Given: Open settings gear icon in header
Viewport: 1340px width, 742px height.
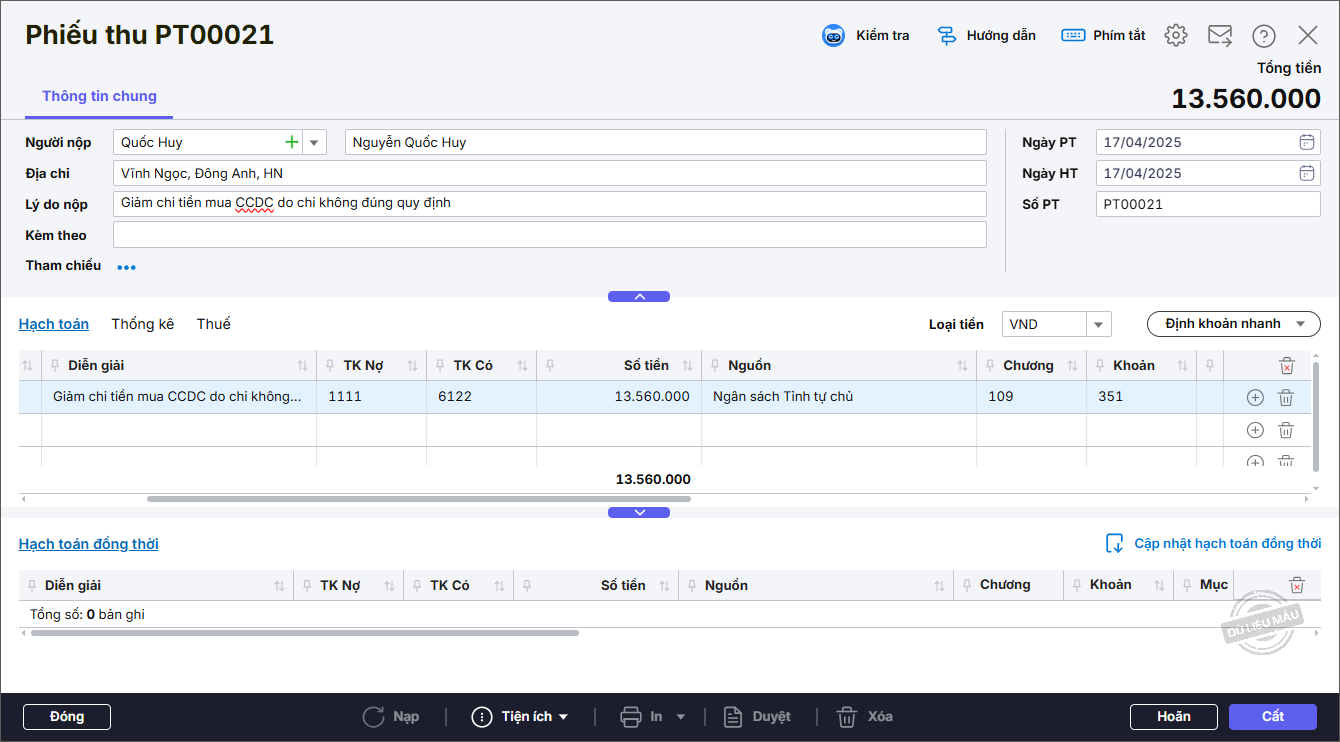Looking at the screenshot, I should coord(1176,36).
